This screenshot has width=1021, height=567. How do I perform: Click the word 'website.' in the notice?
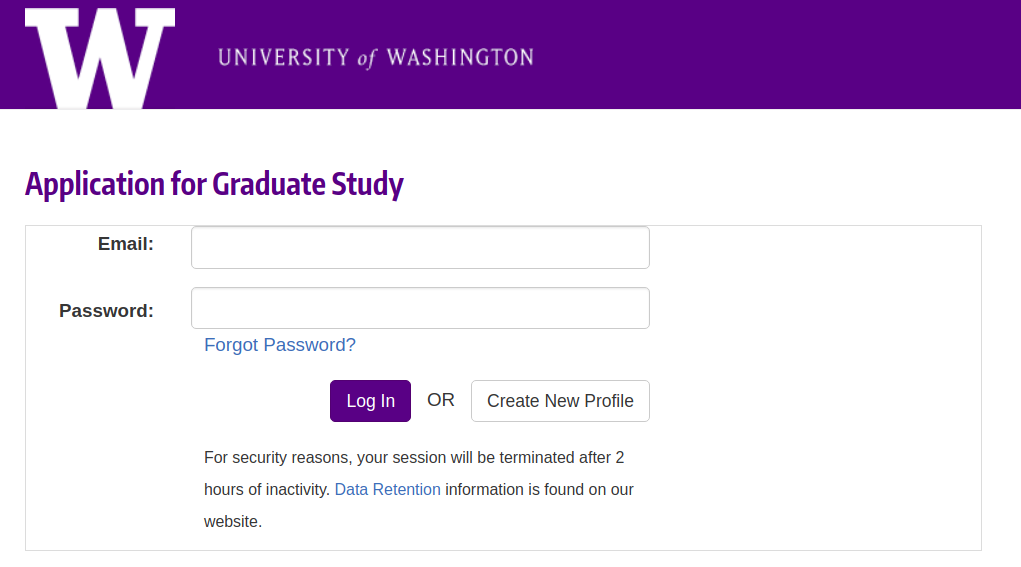point(233,521)
